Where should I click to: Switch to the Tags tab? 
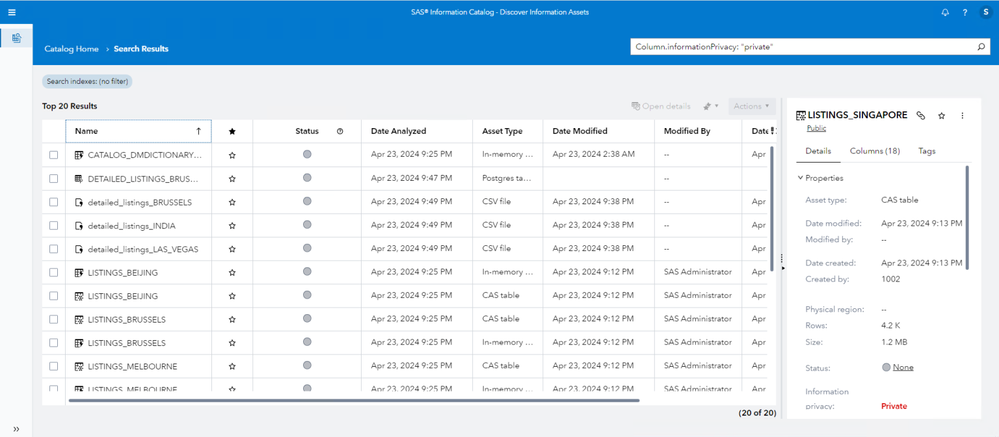pyautogui.click(x=926, y=151)
